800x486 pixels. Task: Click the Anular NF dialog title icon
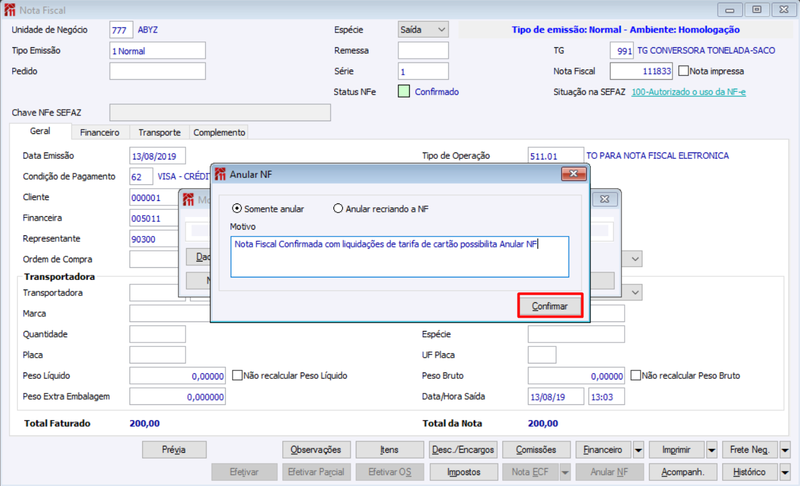click(x=220, y=174)
